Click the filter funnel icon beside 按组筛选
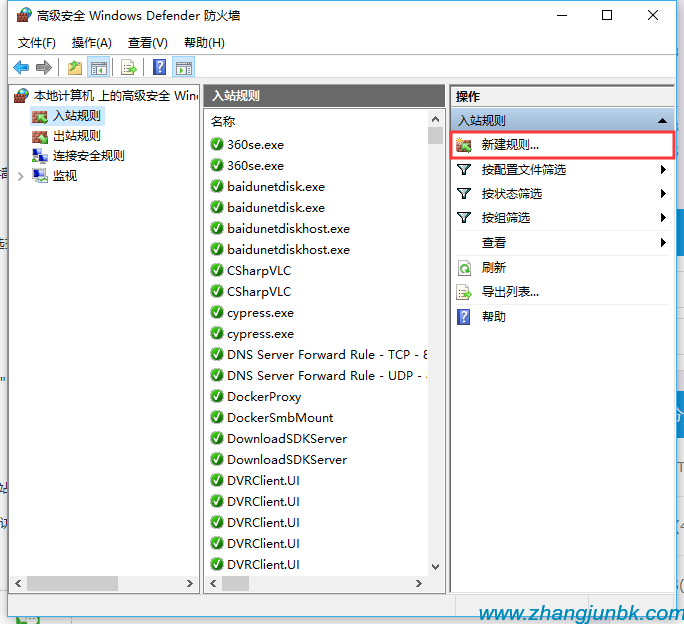The image size is (684, 624). pos(464,217)
